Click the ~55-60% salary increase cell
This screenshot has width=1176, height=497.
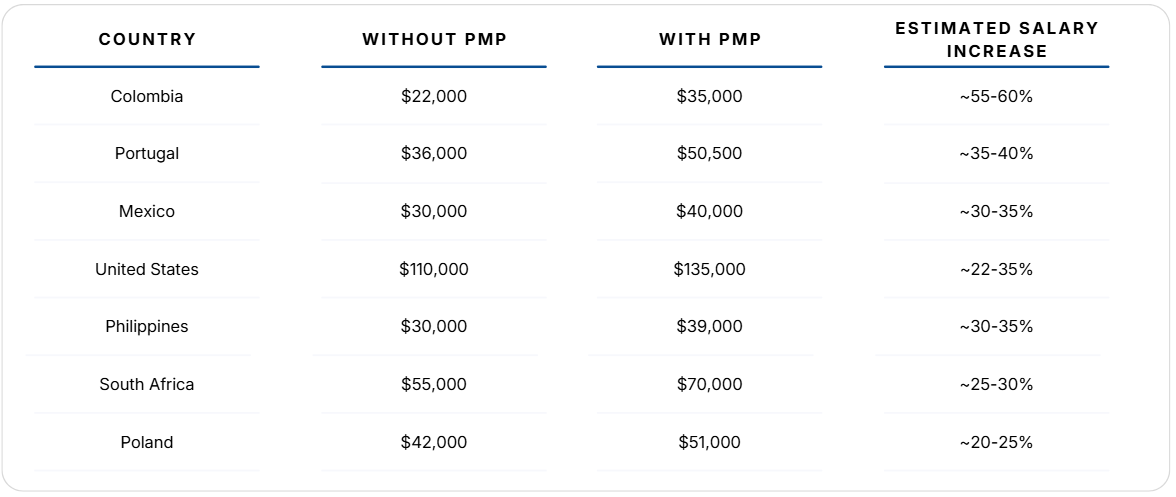[996, 96]
